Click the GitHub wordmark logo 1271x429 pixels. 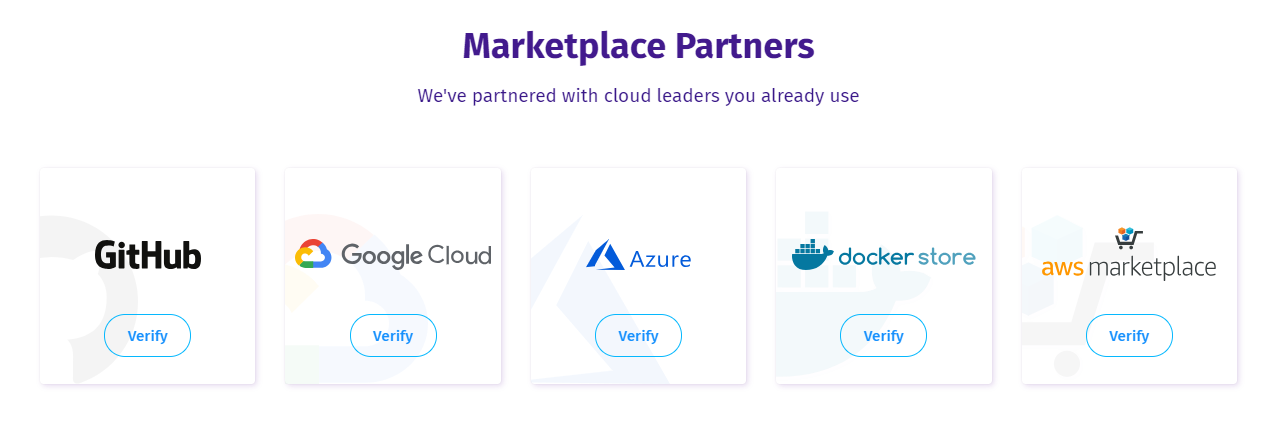(x=148, y=254)
